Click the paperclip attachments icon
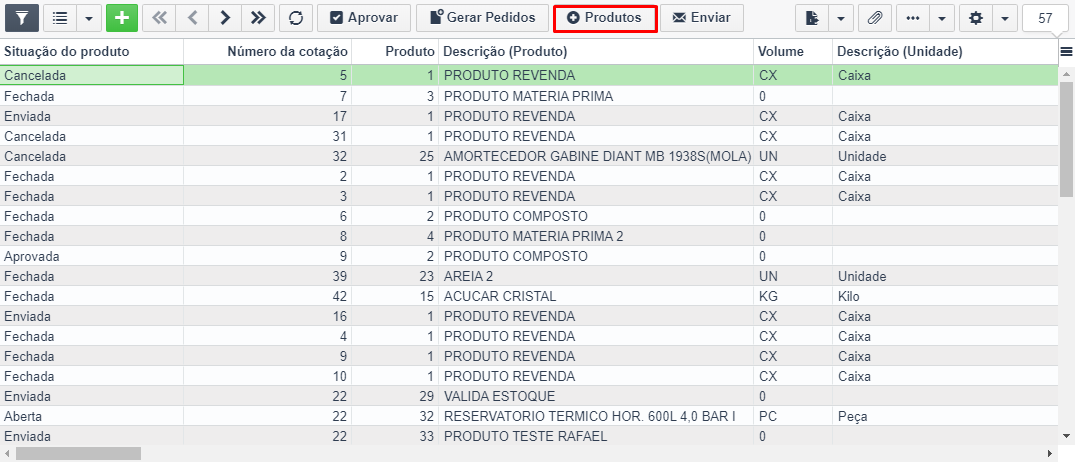Viewport: 1075px width, 462px height. pos(874,18)
